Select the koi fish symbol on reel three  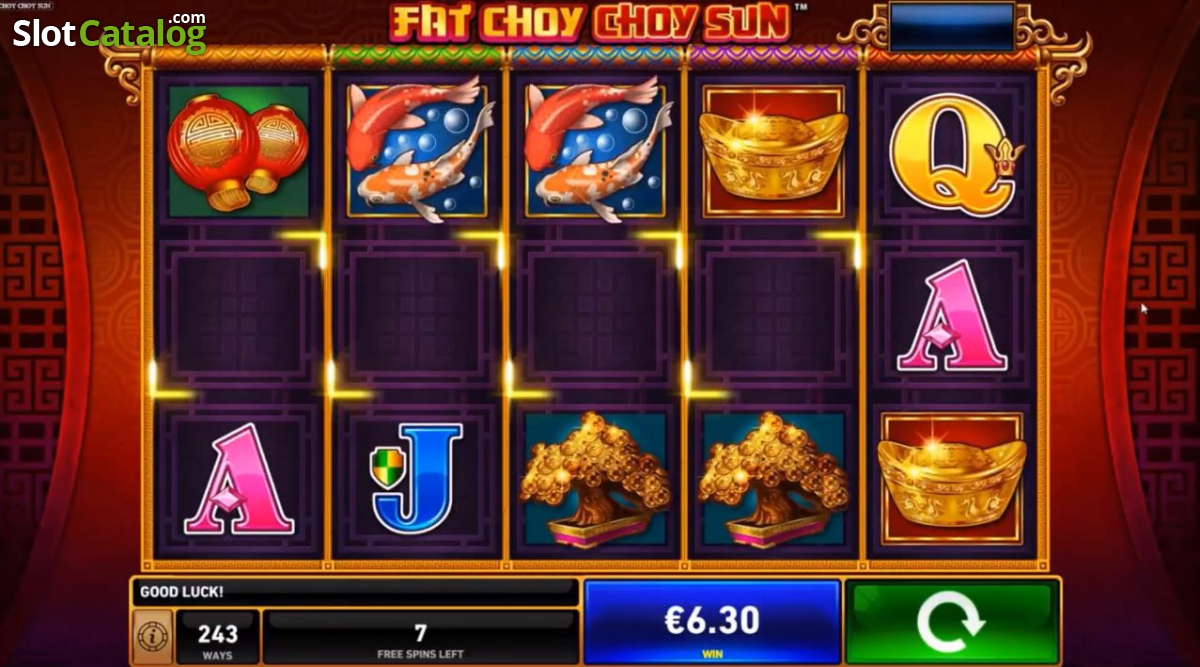(x=596, y=151)
